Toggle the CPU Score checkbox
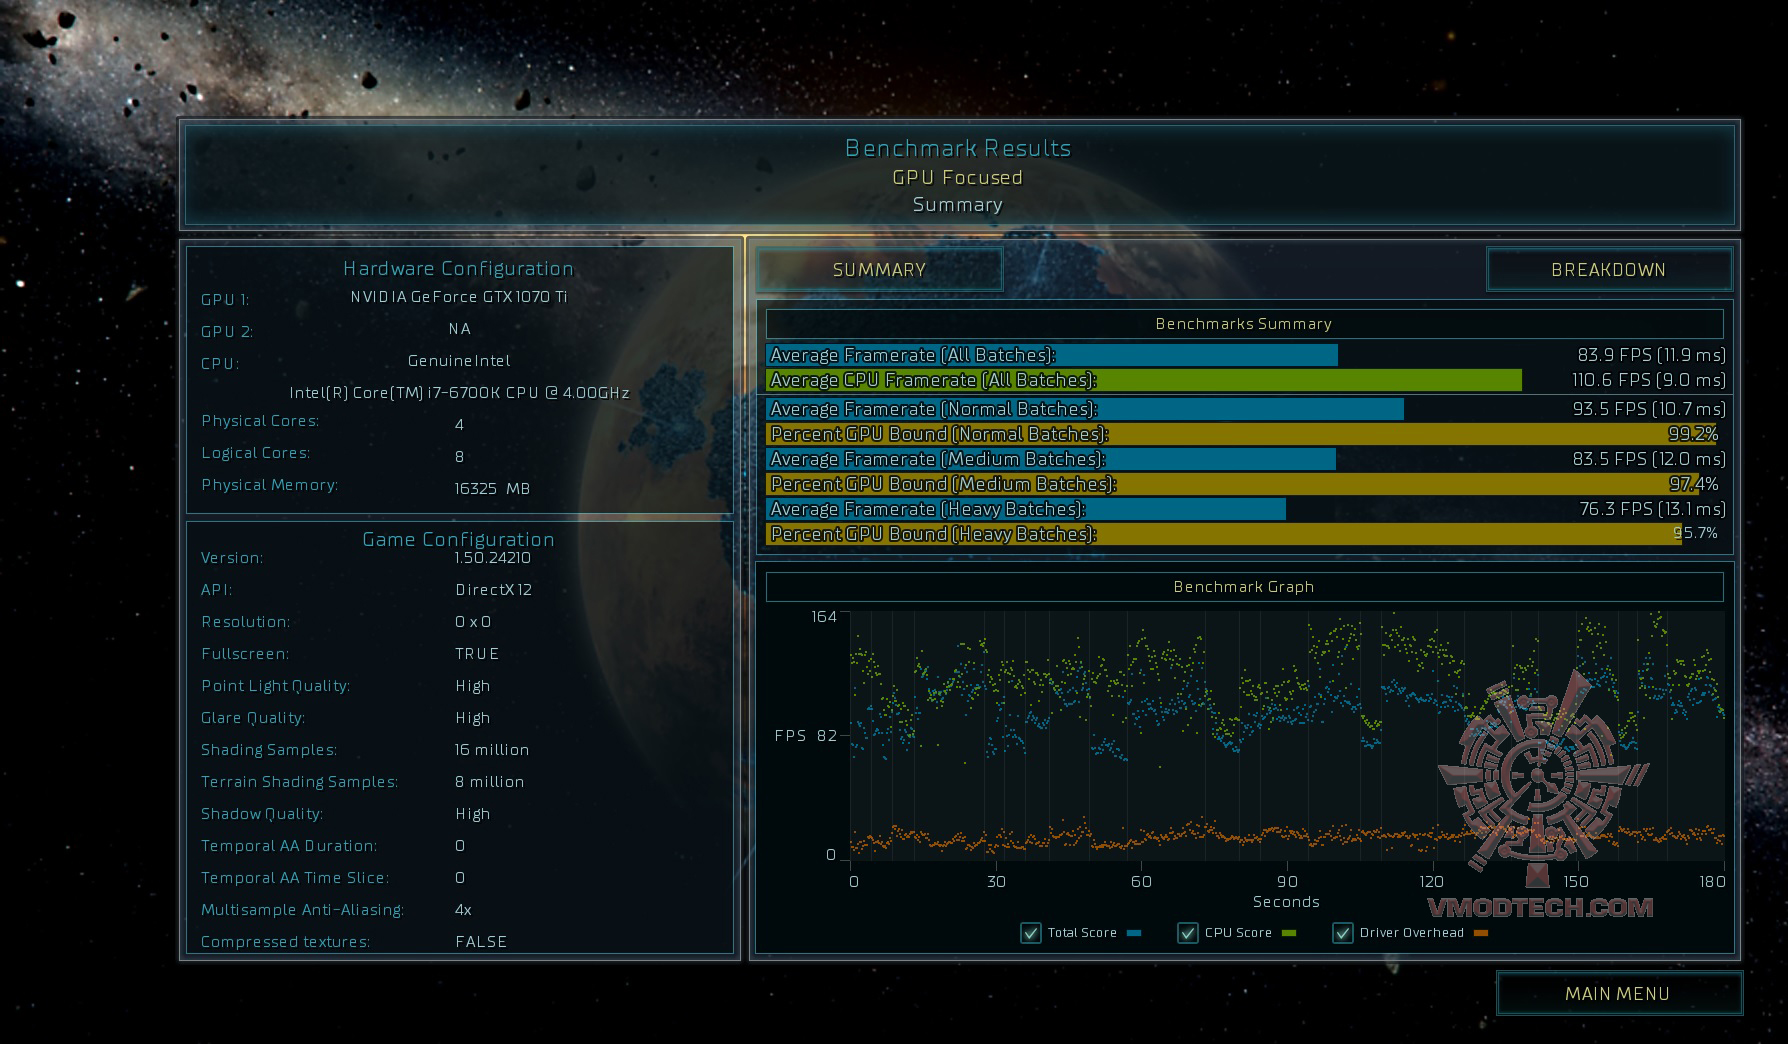Screen dimensions: 1788x1044 click(1188, 933)
